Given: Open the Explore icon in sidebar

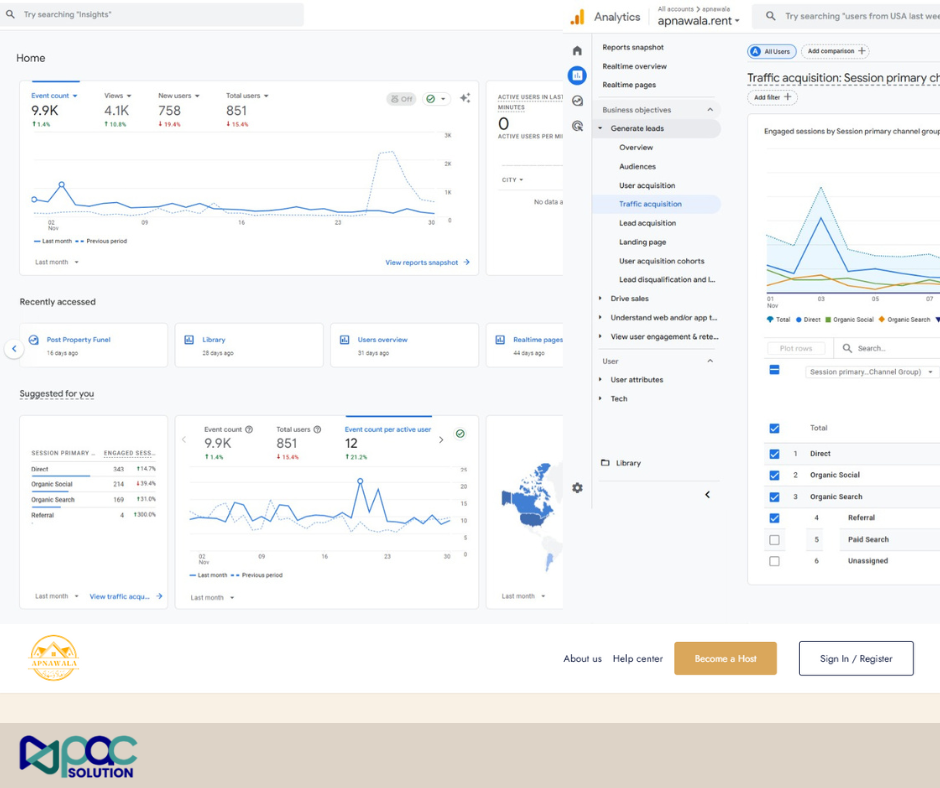Looking at the screenshot, I should pyautogui.click(x=577, y=101).
